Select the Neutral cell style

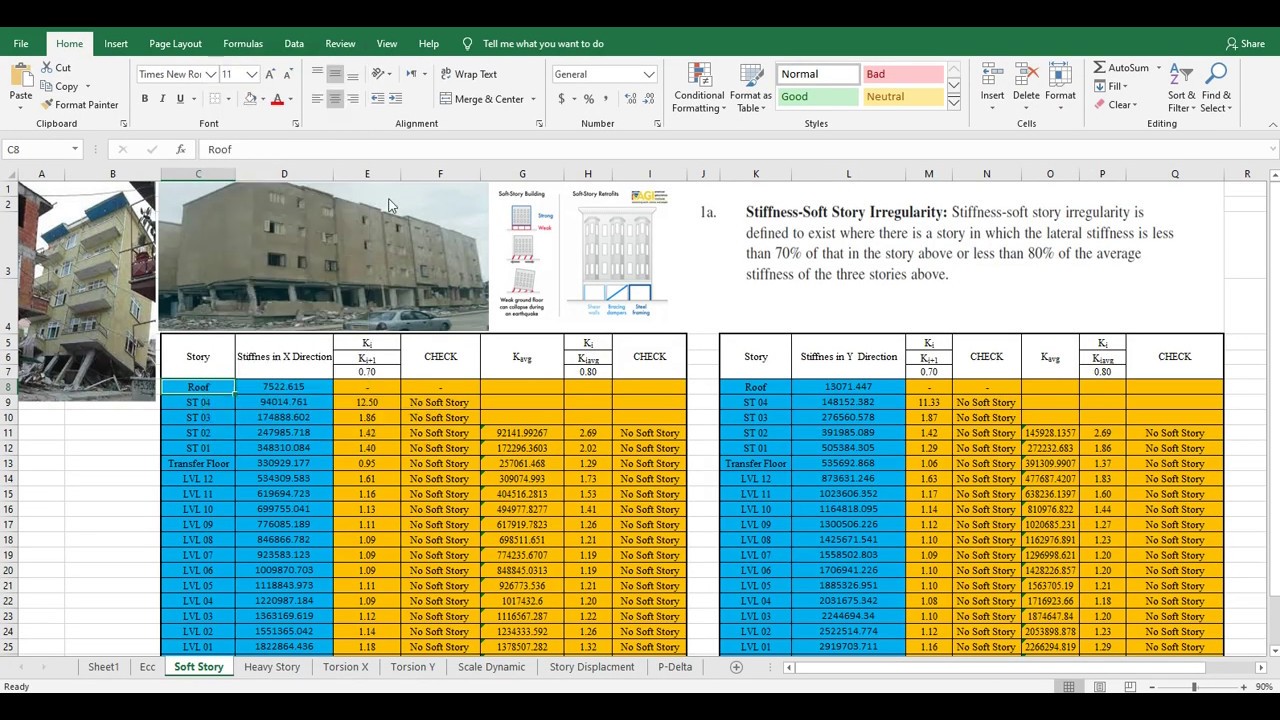point(903,97)
